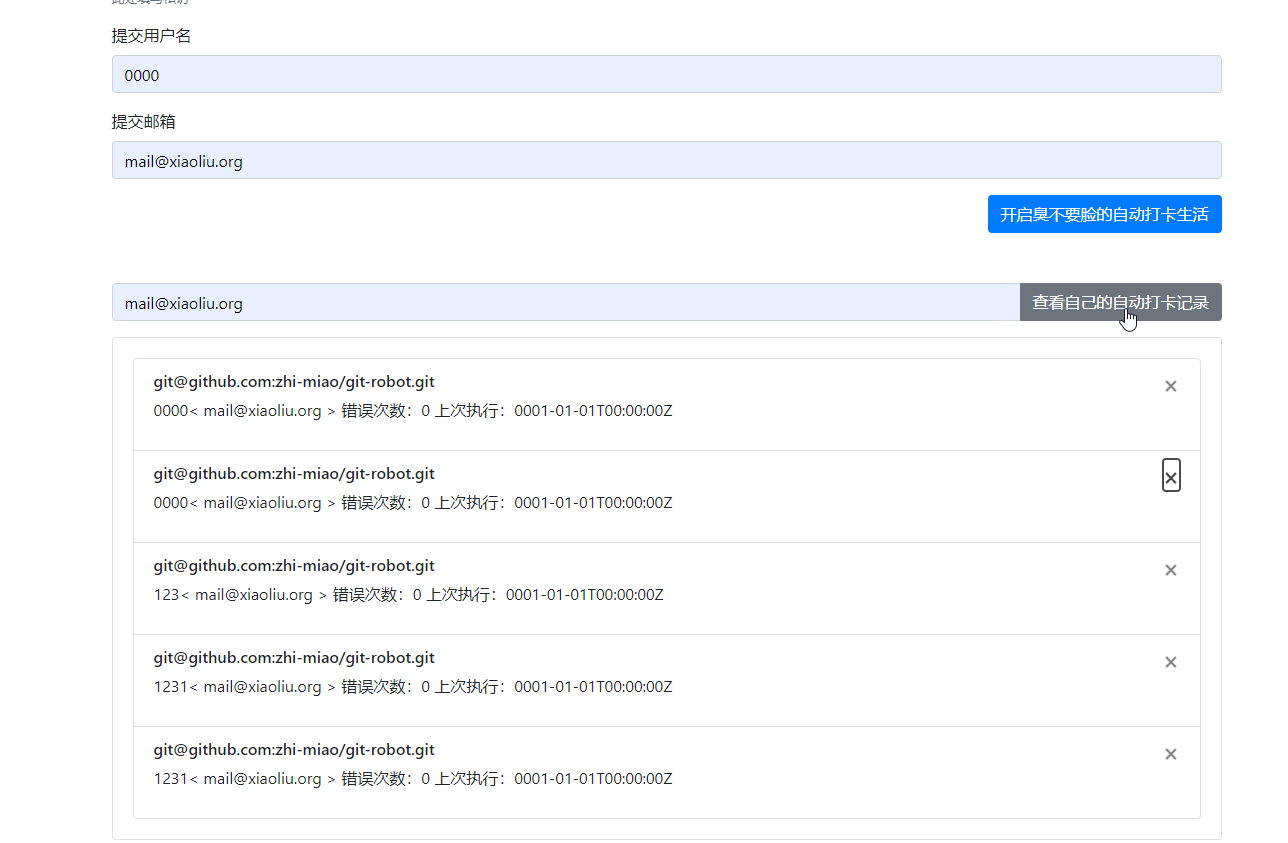Remove the first 0000 record with its ×
1288x843 pixels.
tap(1170, 386)
